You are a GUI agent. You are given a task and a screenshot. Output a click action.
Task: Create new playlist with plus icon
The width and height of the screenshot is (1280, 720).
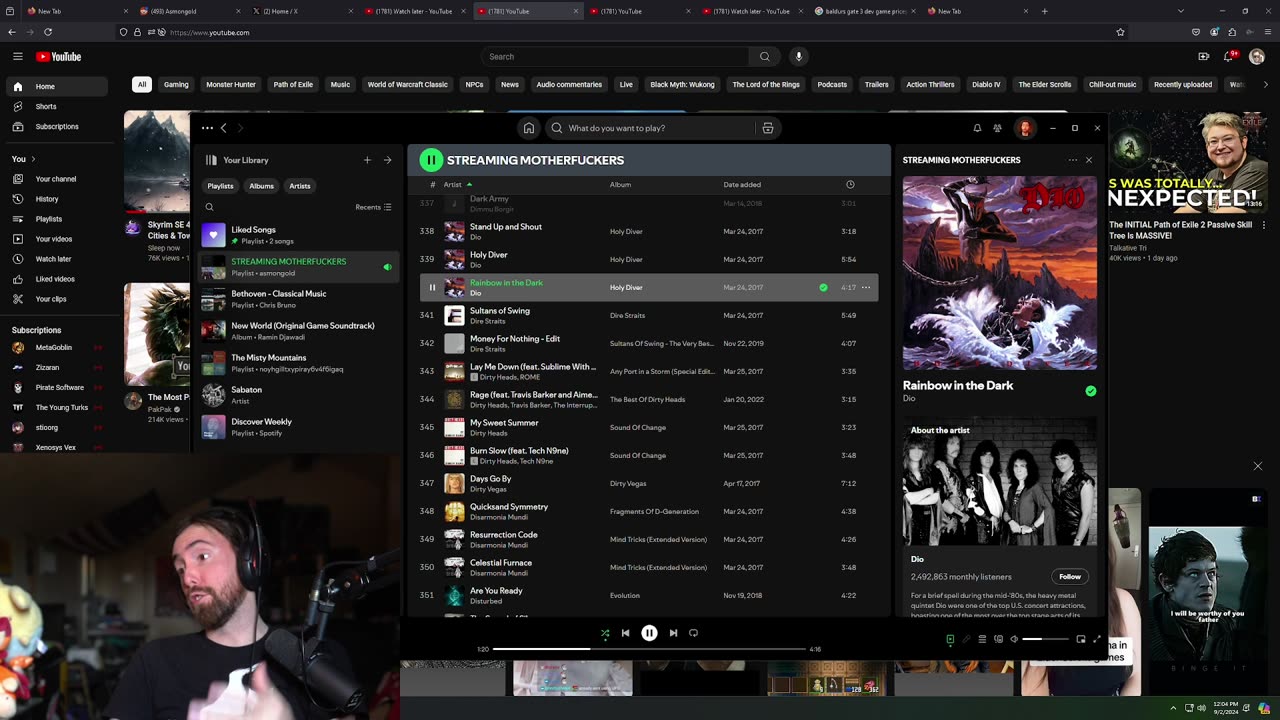pyautogui.click(x=367, y=160)
